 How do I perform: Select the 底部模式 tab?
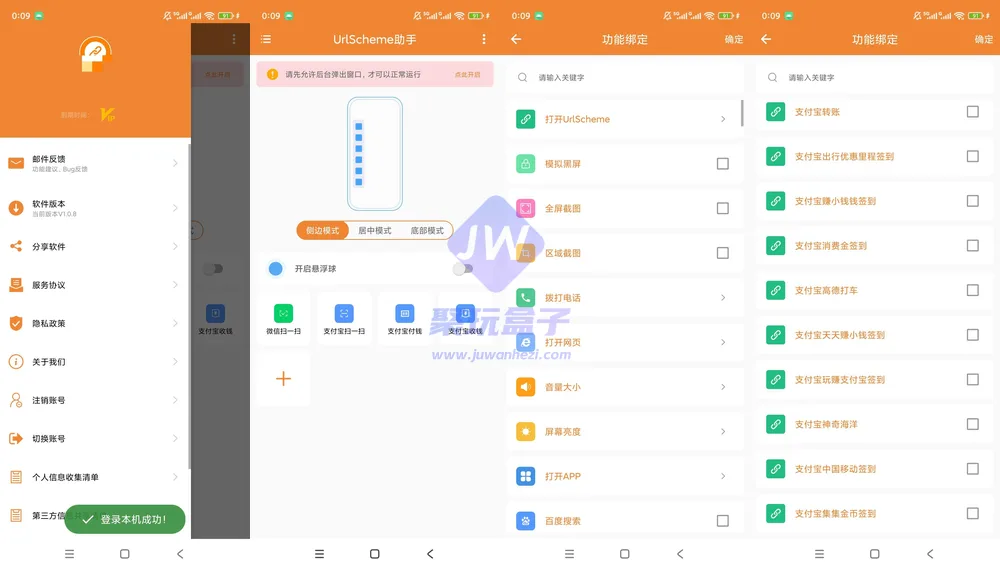427,230
